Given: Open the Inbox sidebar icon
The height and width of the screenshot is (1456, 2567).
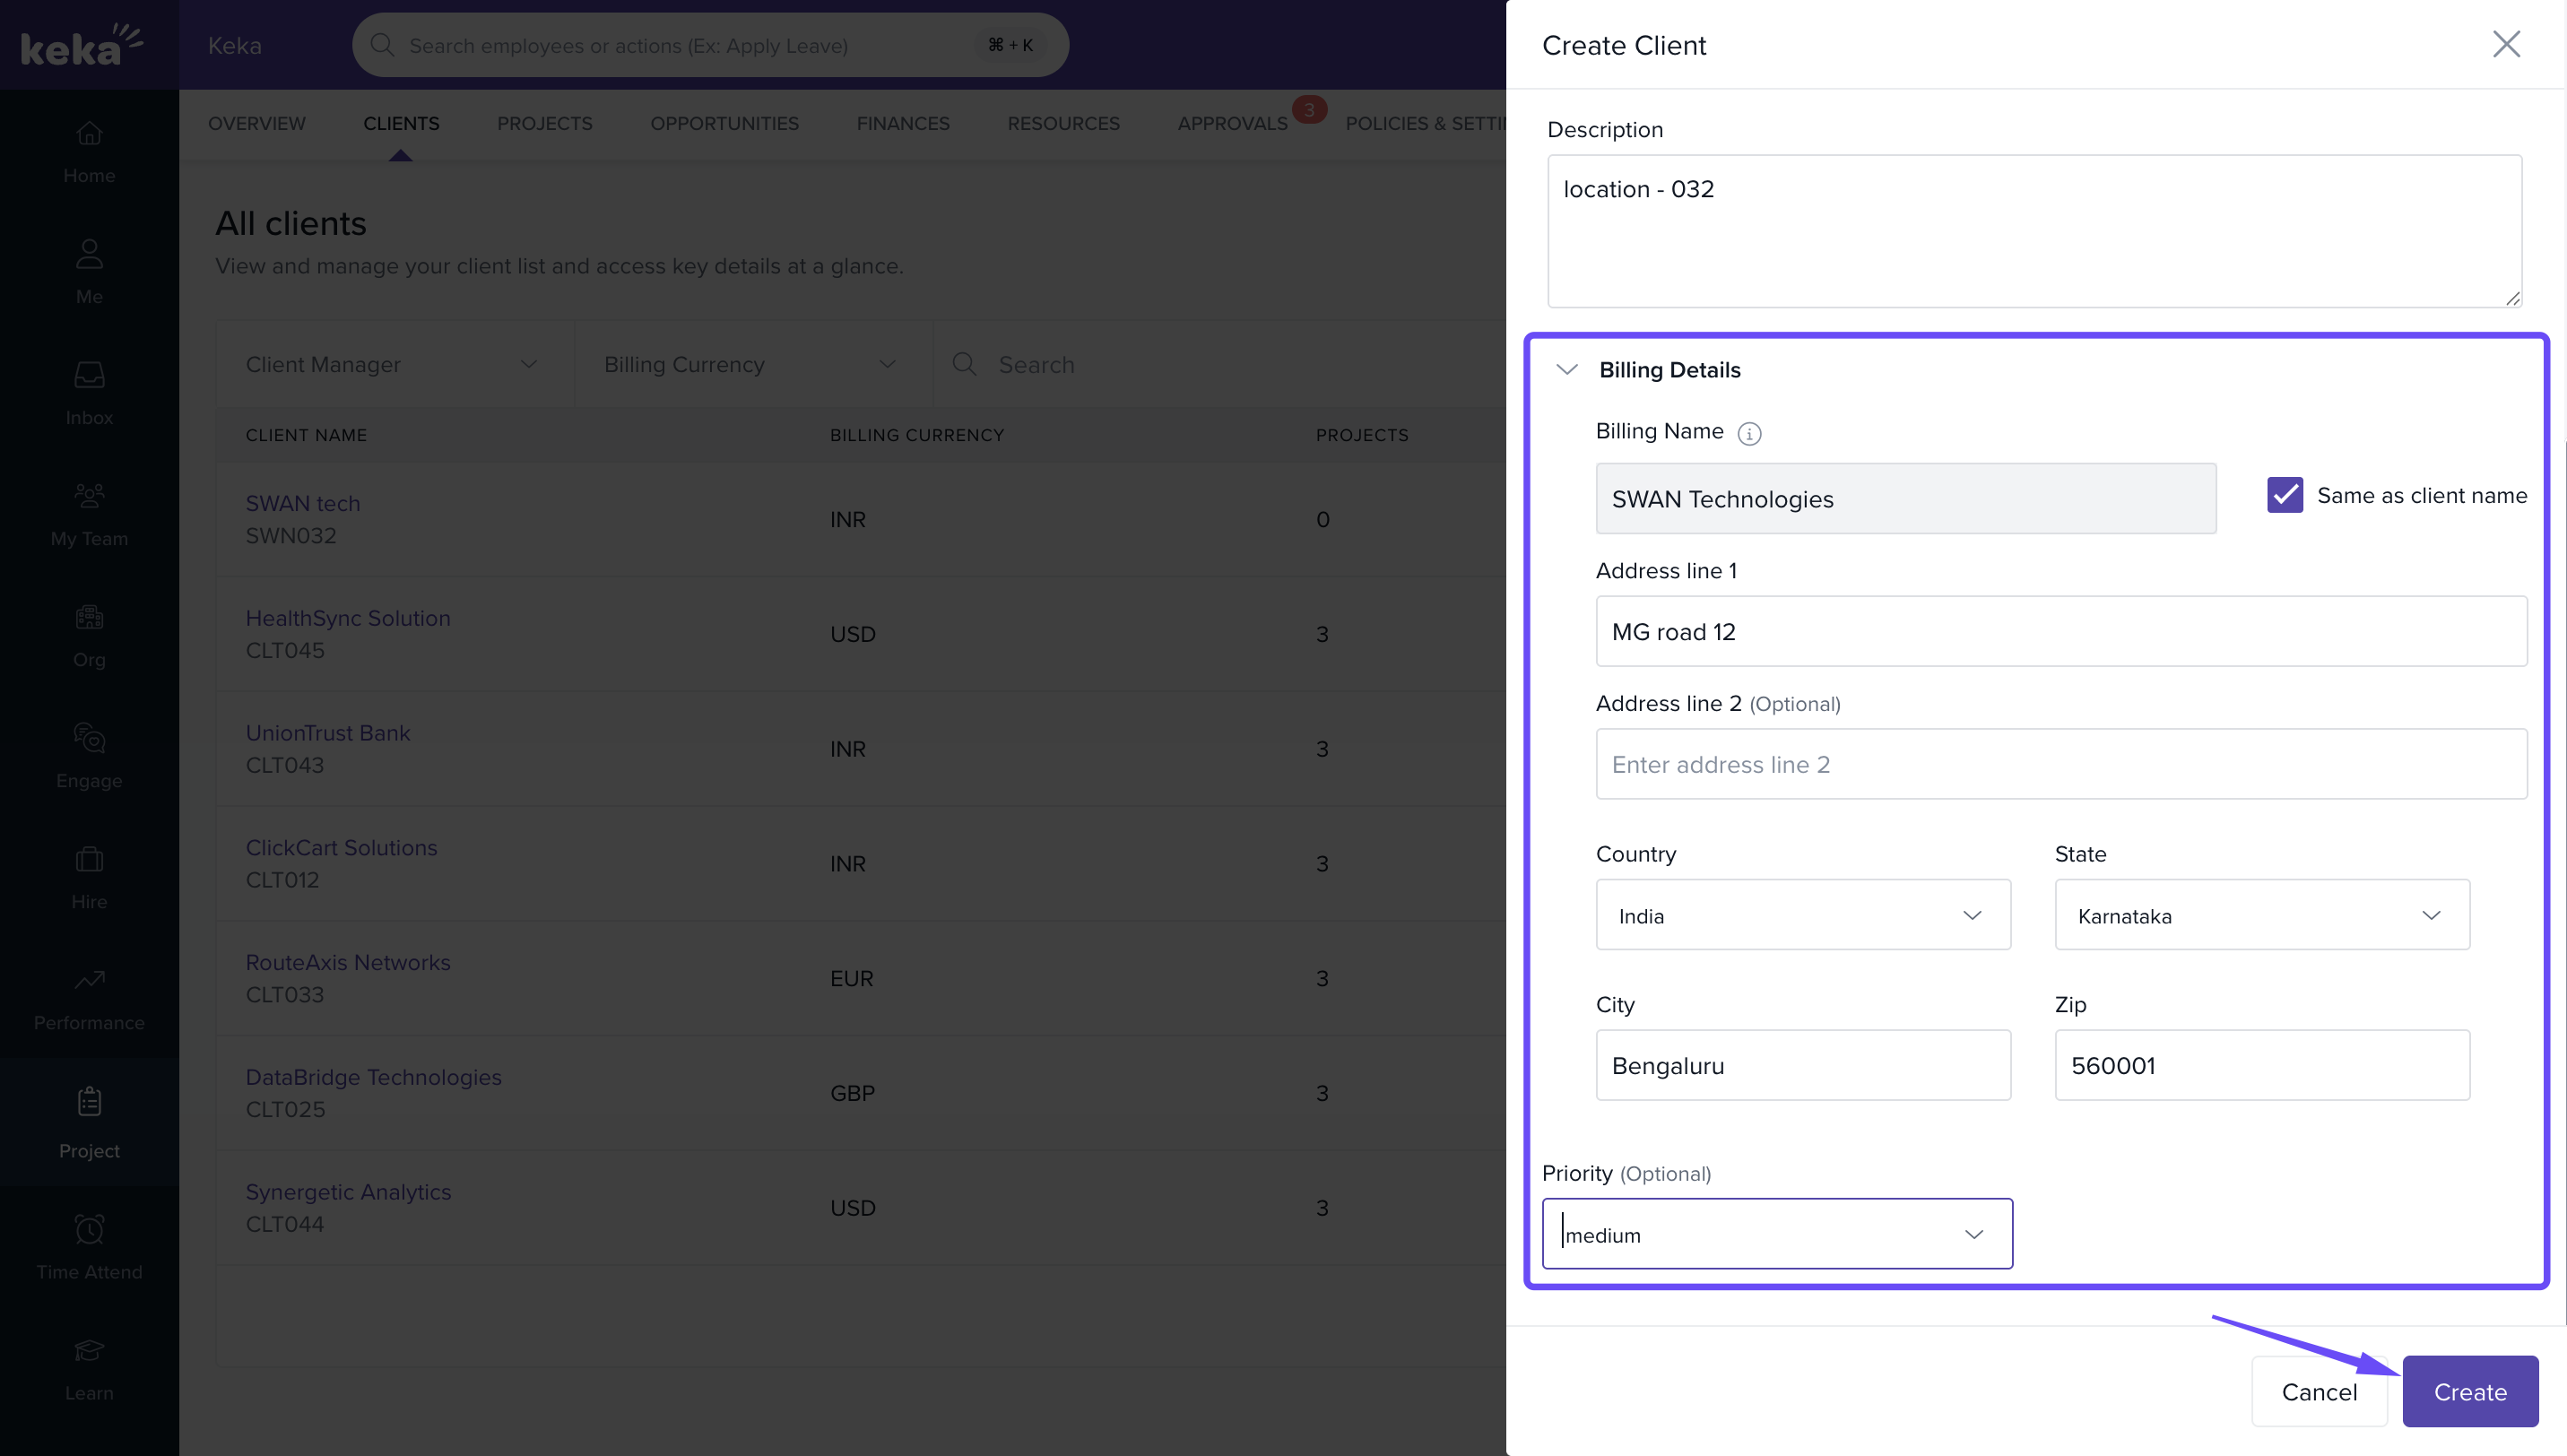Looking at the screenshot, I should coord(89,393).
